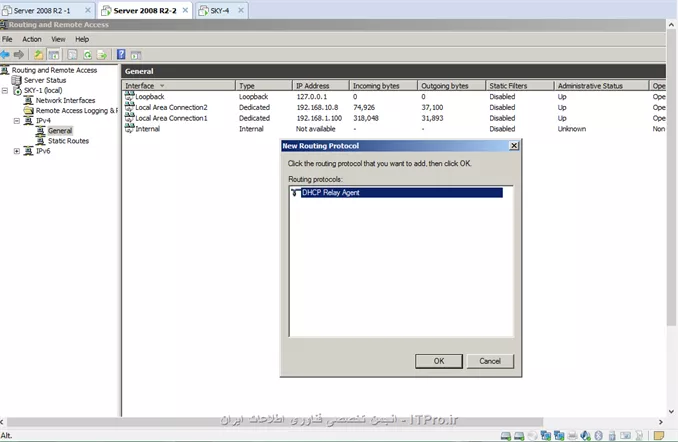
Task: Click the horizontal scrollbar thumb at bottom
Action: coord(275,422)
